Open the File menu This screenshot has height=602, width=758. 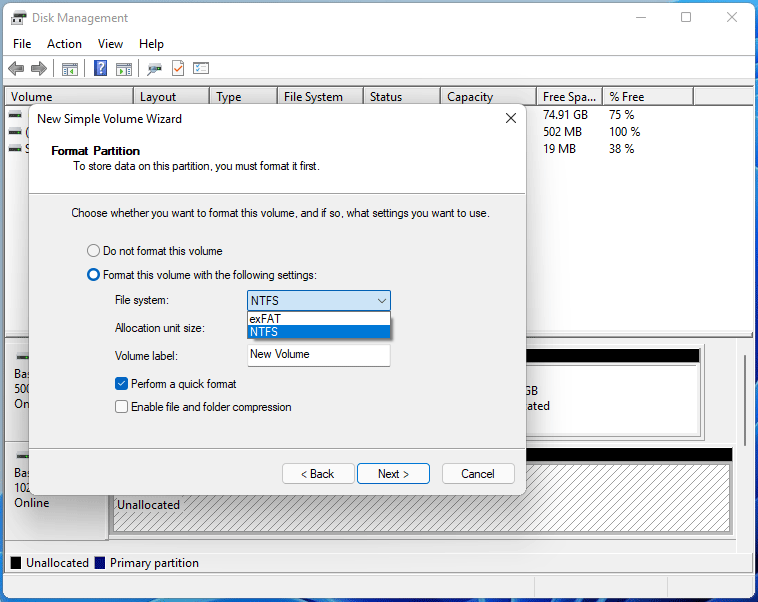click(x=22, y=44)
